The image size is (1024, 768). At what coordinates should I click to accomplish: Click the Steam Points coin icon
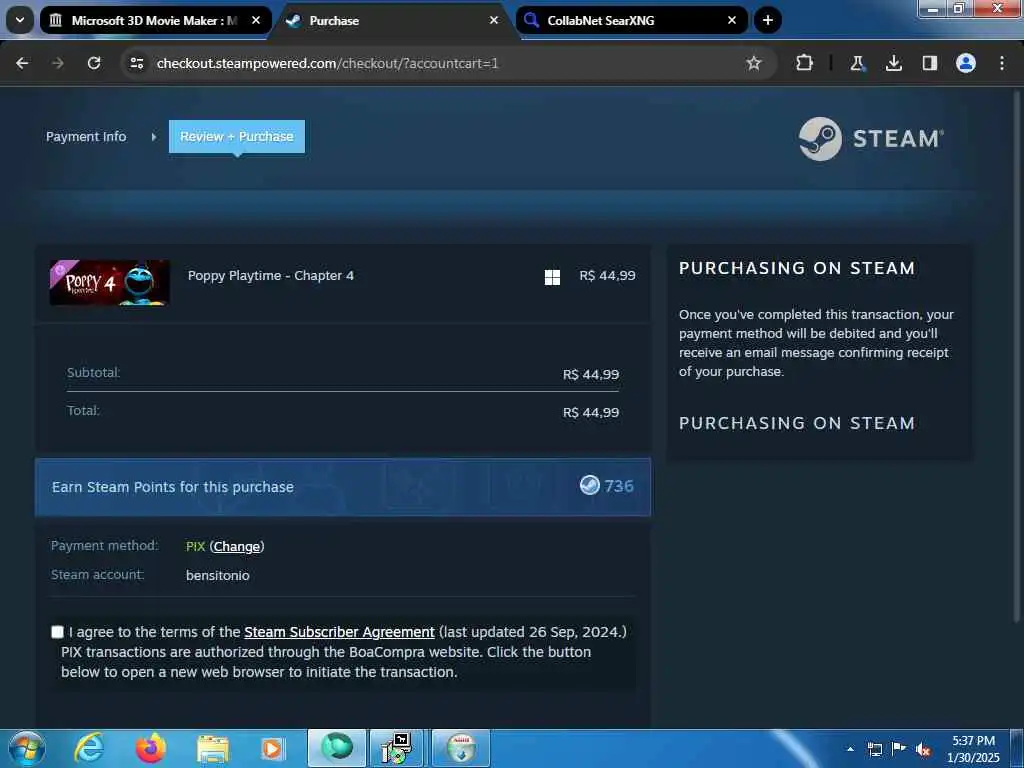coord(590,485)
